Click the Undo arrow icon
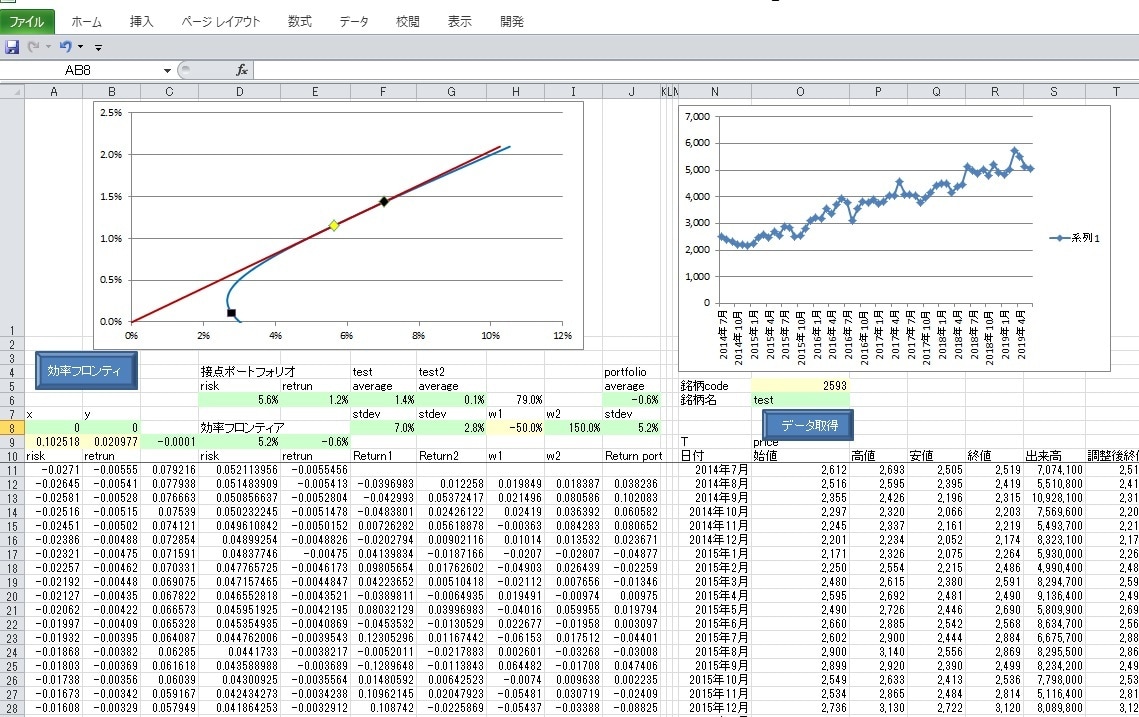 (65, 47)
